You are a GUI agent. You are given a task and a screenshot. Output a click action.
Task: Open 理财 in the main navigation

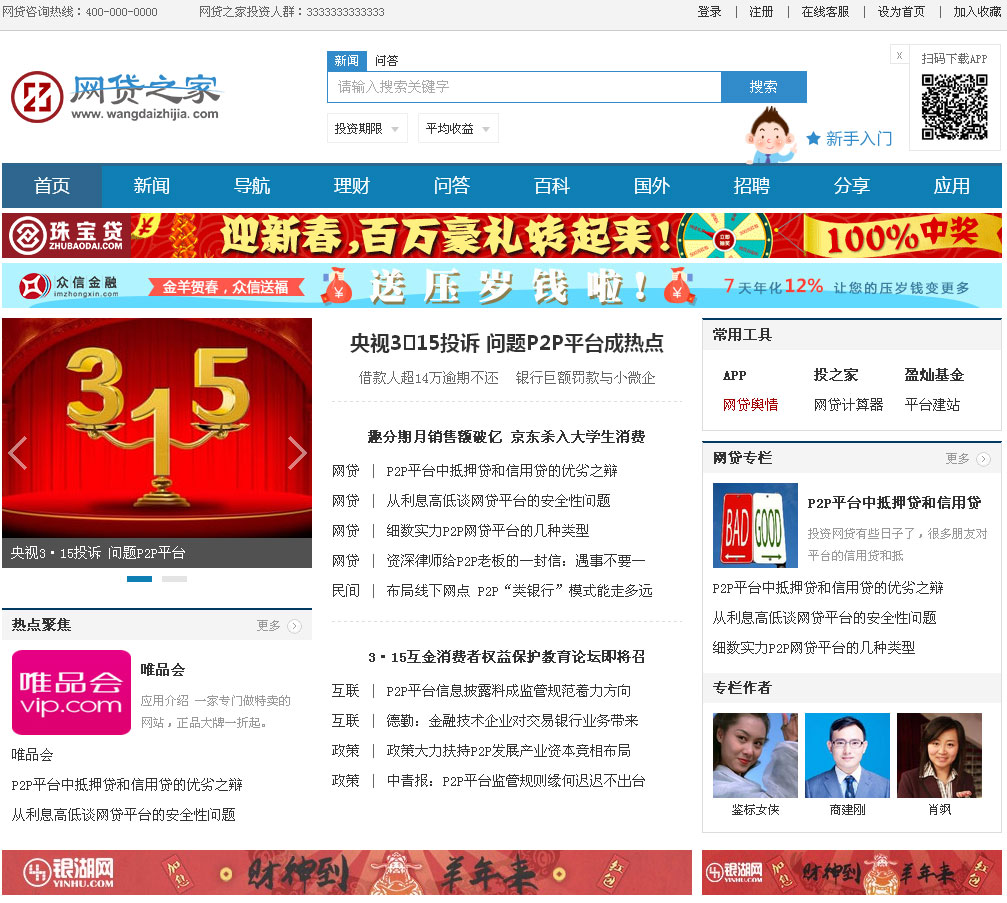tap(352, 186)
